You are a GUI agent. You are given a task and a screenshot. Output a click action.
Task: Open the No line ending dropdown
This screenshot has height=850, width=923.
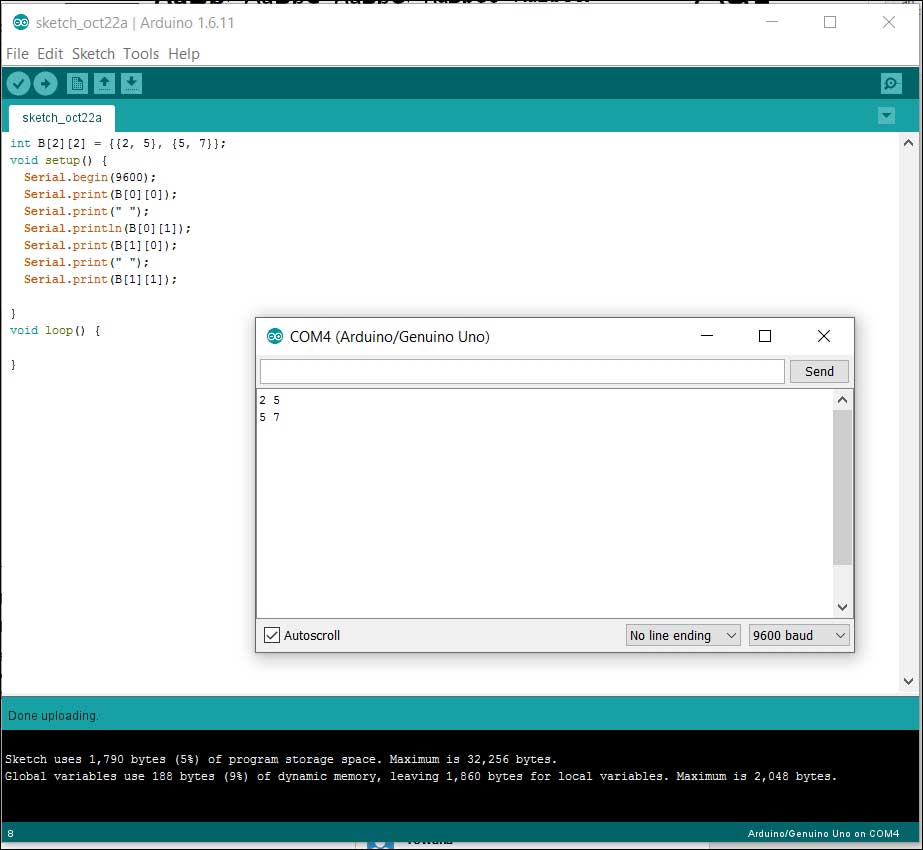click(683, 635)
